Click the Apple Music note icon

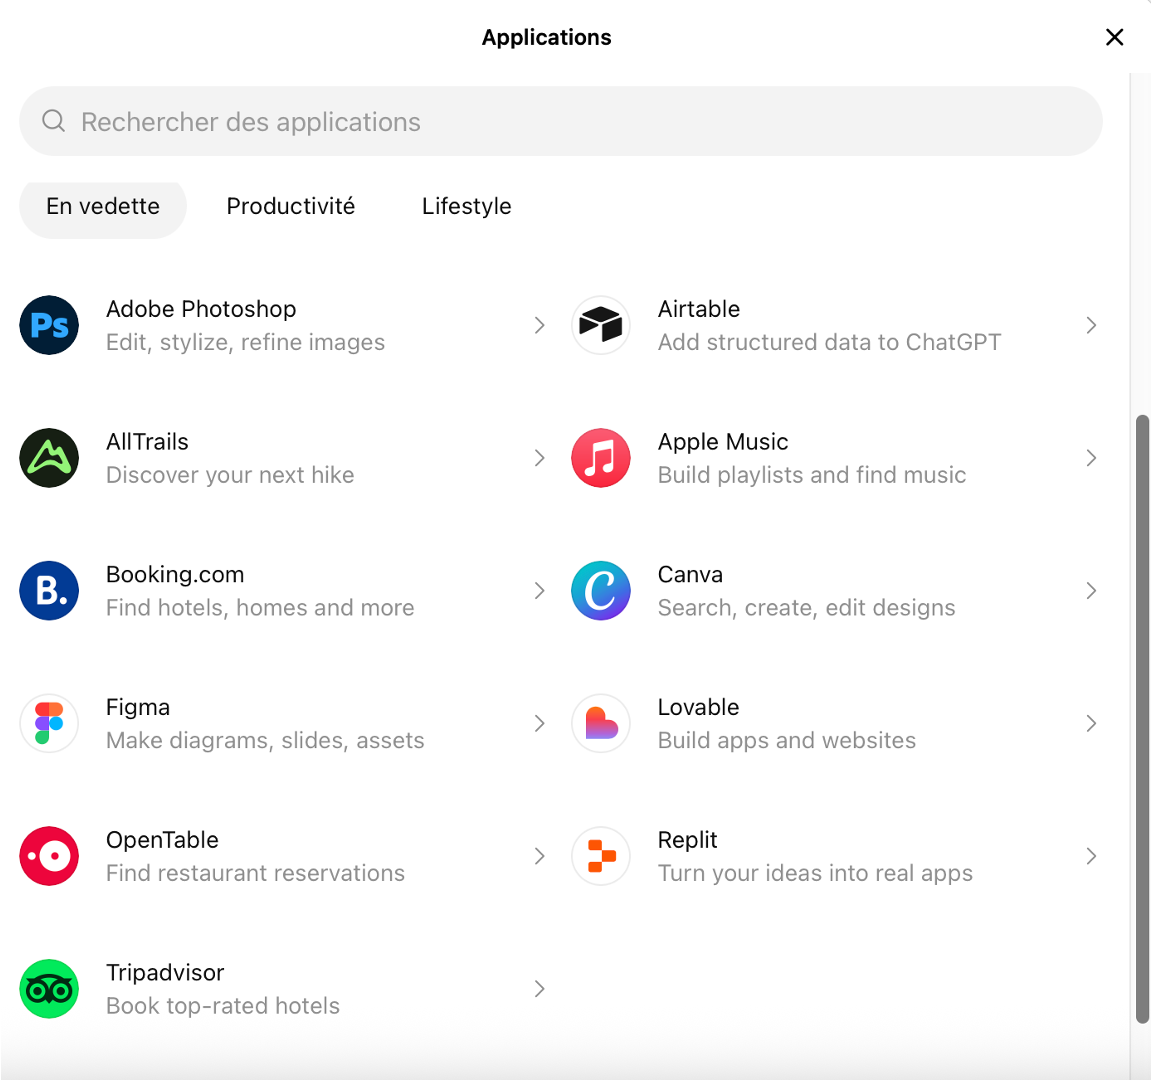click(x=601, y=458)
